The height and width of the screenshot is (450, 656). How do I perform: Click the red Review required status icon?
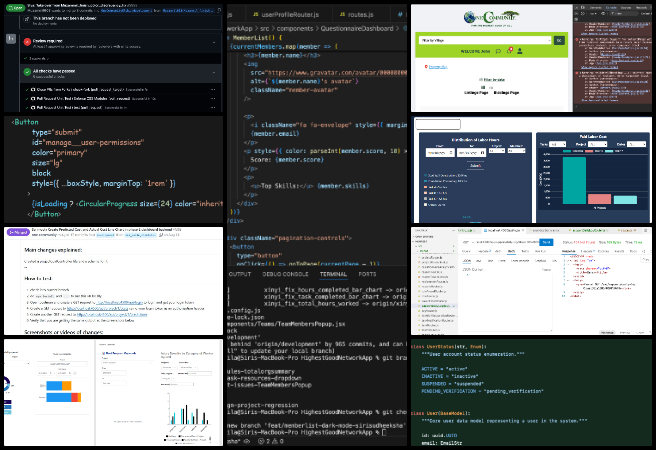coord(26,43)
